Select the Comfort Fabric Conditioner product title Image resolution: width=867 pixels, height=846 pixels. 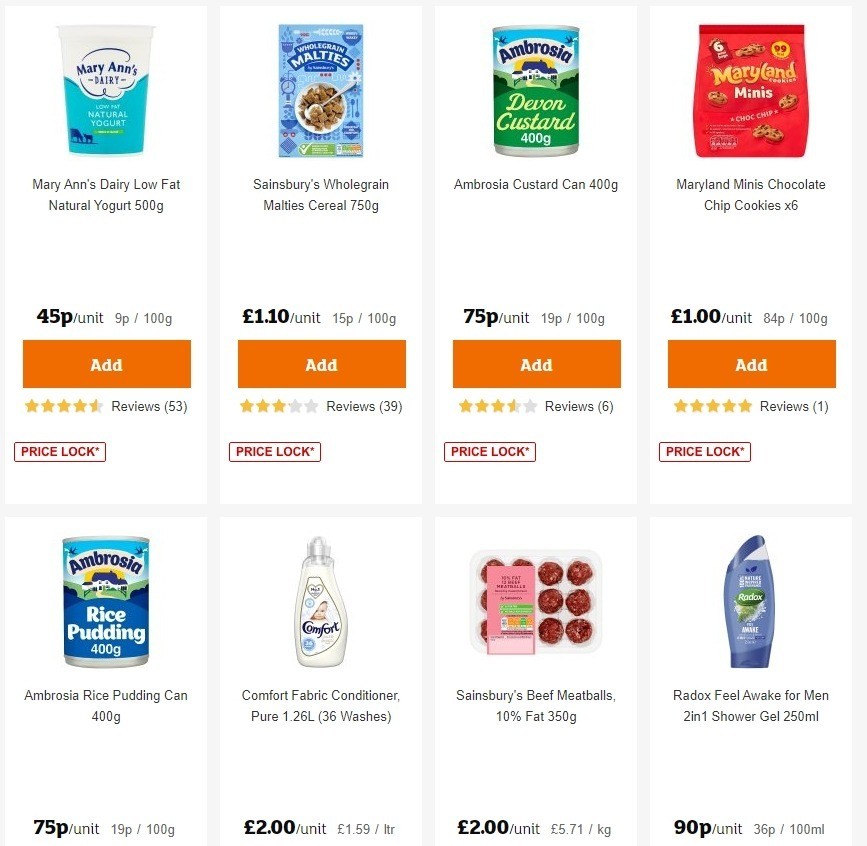(321, 706)
